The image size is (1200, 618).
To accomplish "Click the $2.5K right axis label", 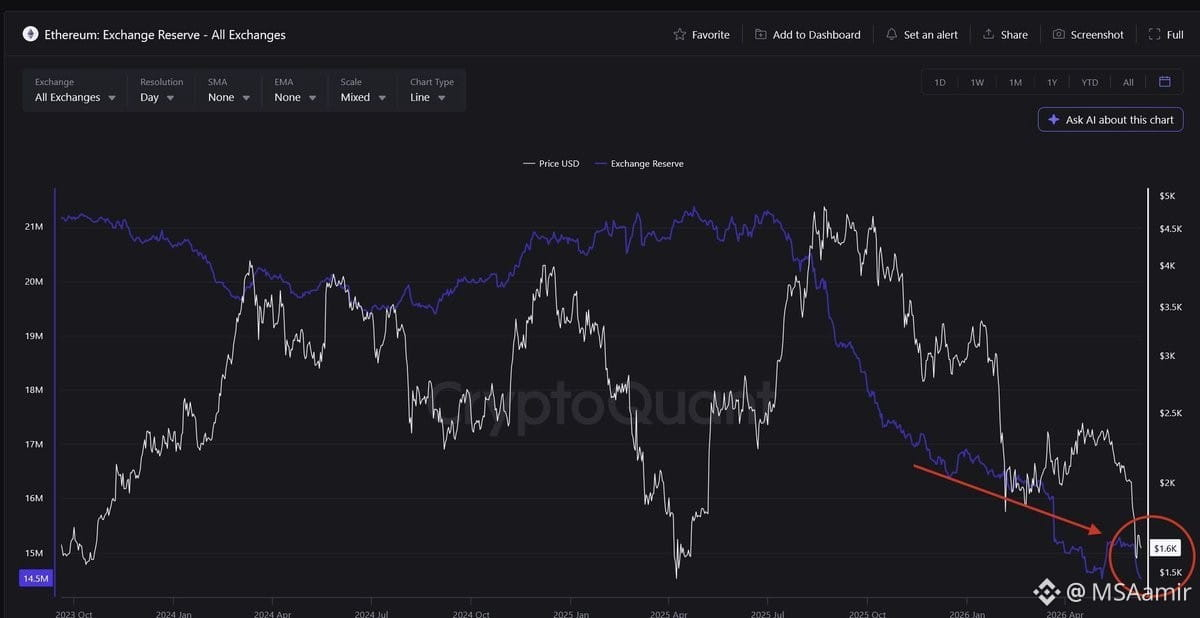I will click(x=1170, y=413).
